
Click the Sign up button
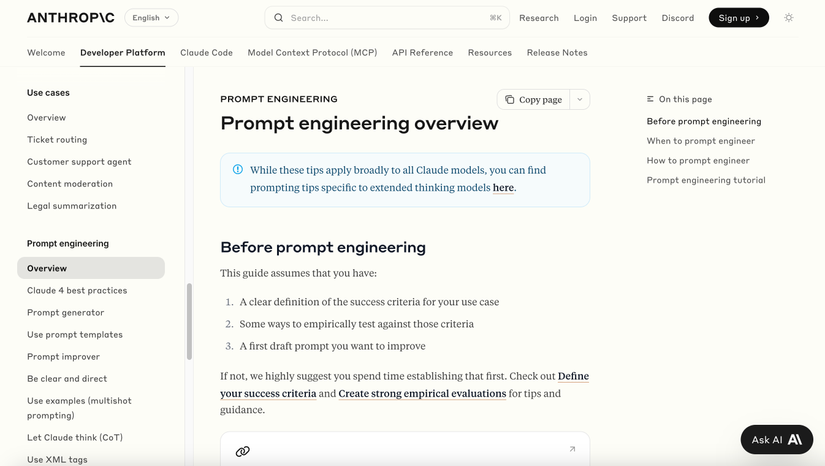tap(739, 18)
